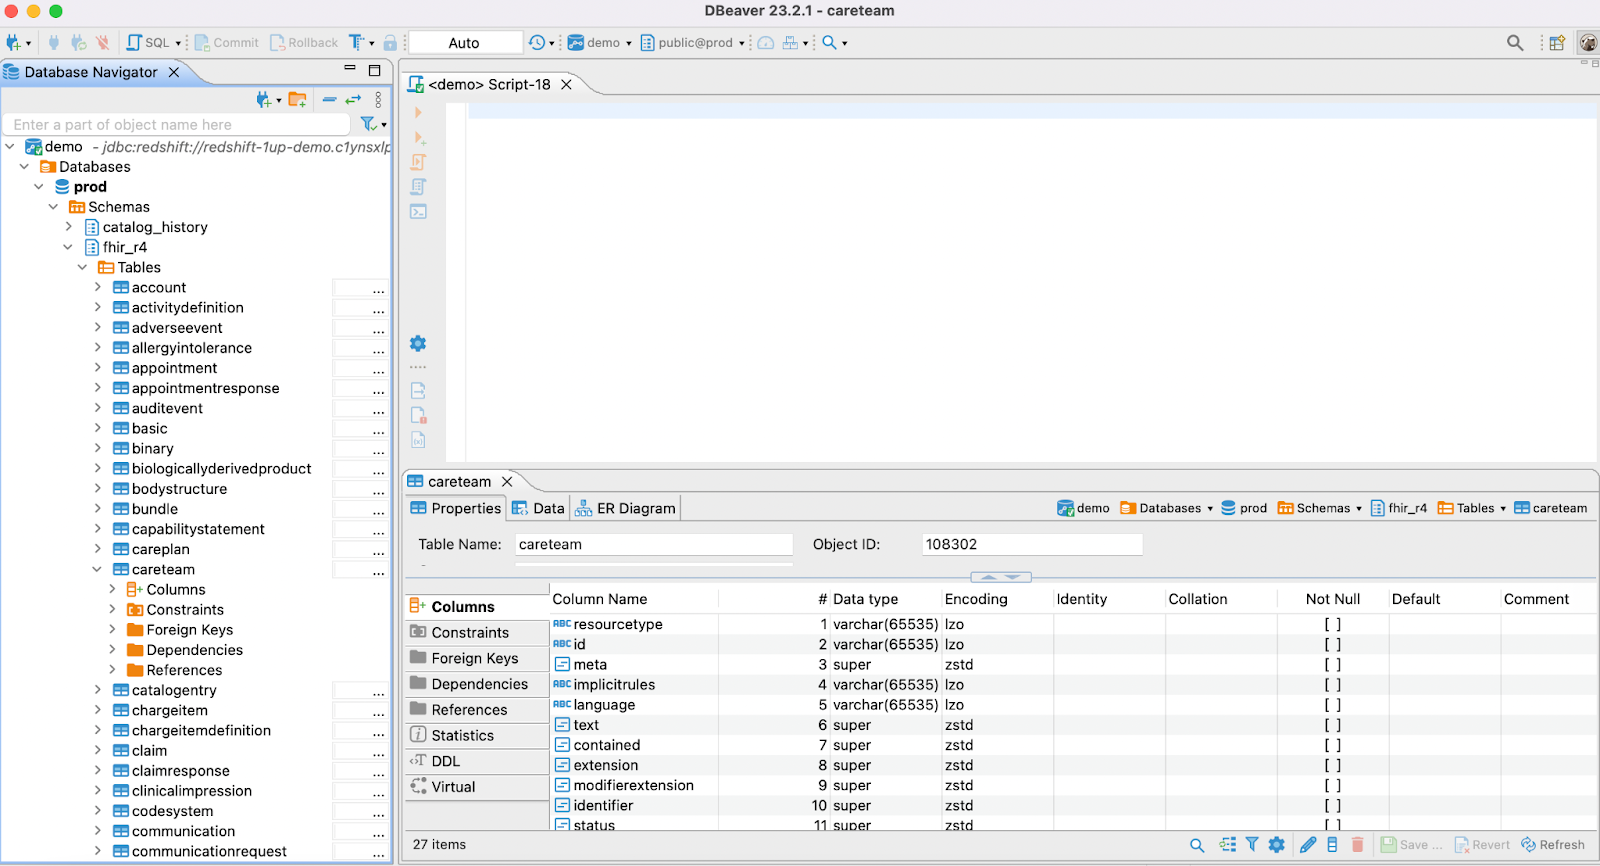Toggle Not Null checkbox for id column
Image resolution: width=1600 pixels, height=866 pixels.
pos(1333,644)
